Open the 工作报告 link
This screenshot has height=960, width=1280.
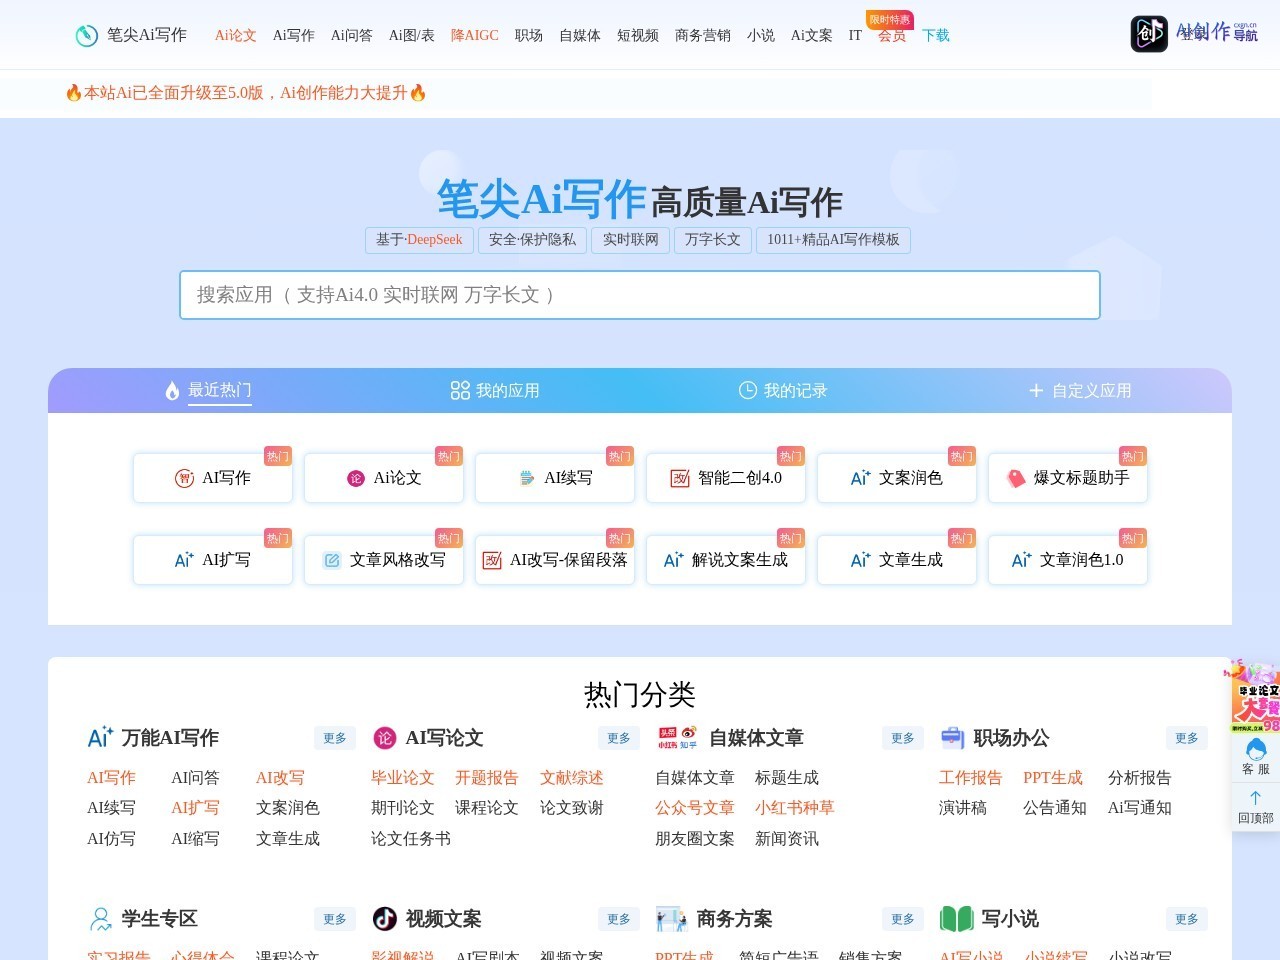pyautogui.click(x=971, y=778)
